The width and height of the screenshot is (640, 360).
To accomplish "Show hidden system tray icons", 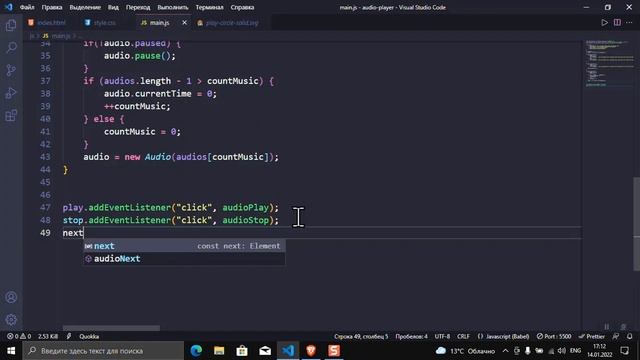I will [x=505, y=351].
